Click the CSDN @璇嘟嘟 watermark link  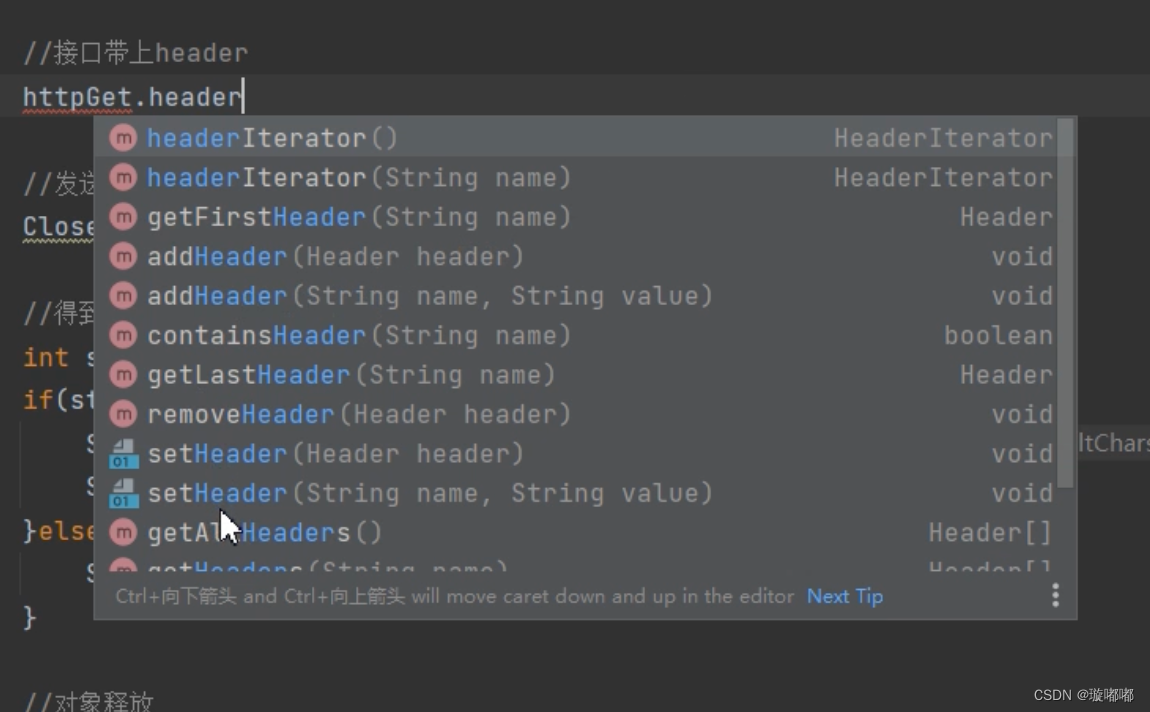pyautogui.click(x=1083, y=694)
